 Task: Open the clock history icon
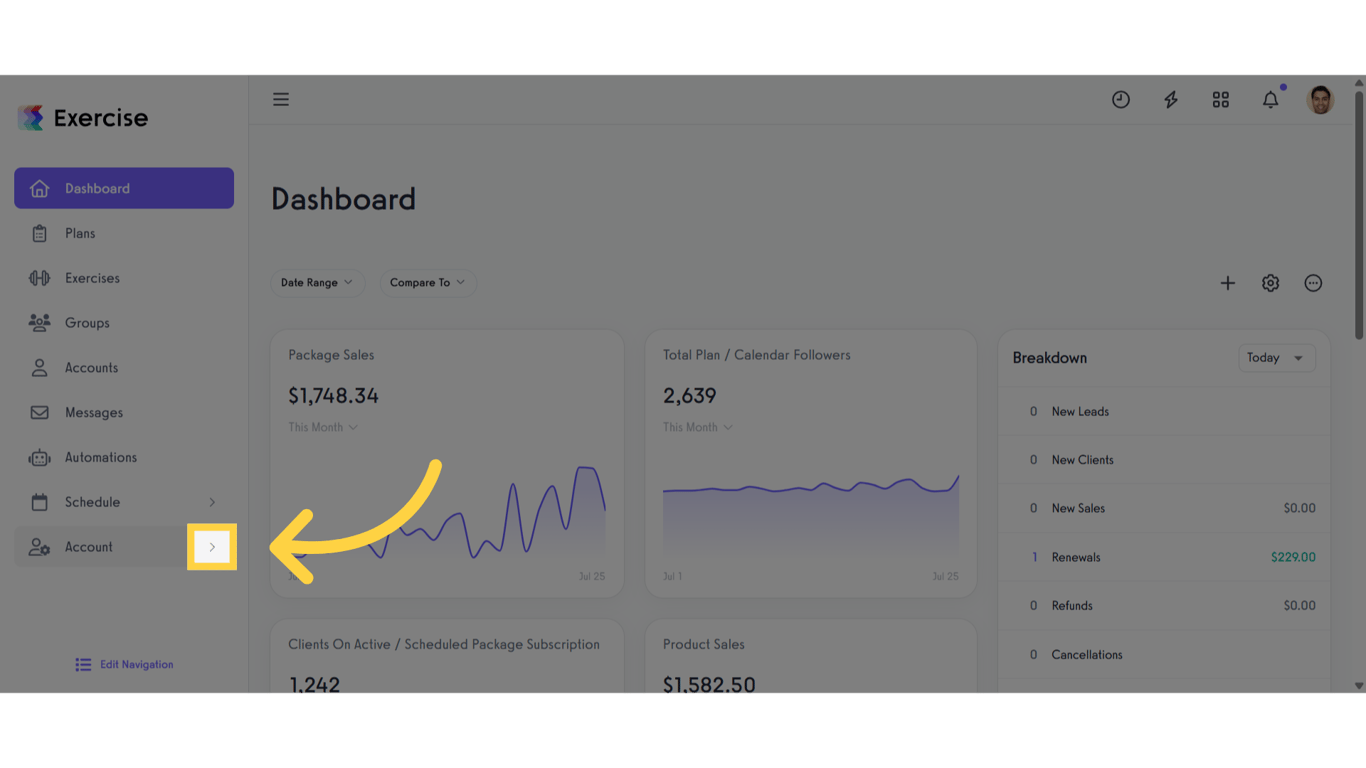tap(1121, 99)
